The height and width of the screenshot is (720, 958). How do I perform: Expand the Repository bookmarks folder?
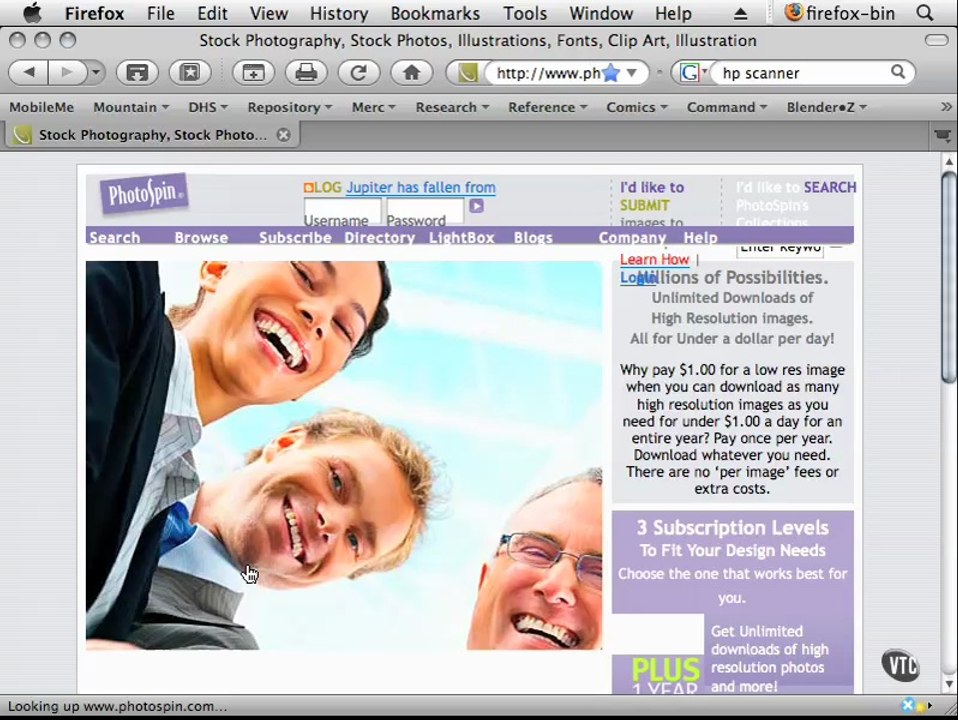pos(290,107)
